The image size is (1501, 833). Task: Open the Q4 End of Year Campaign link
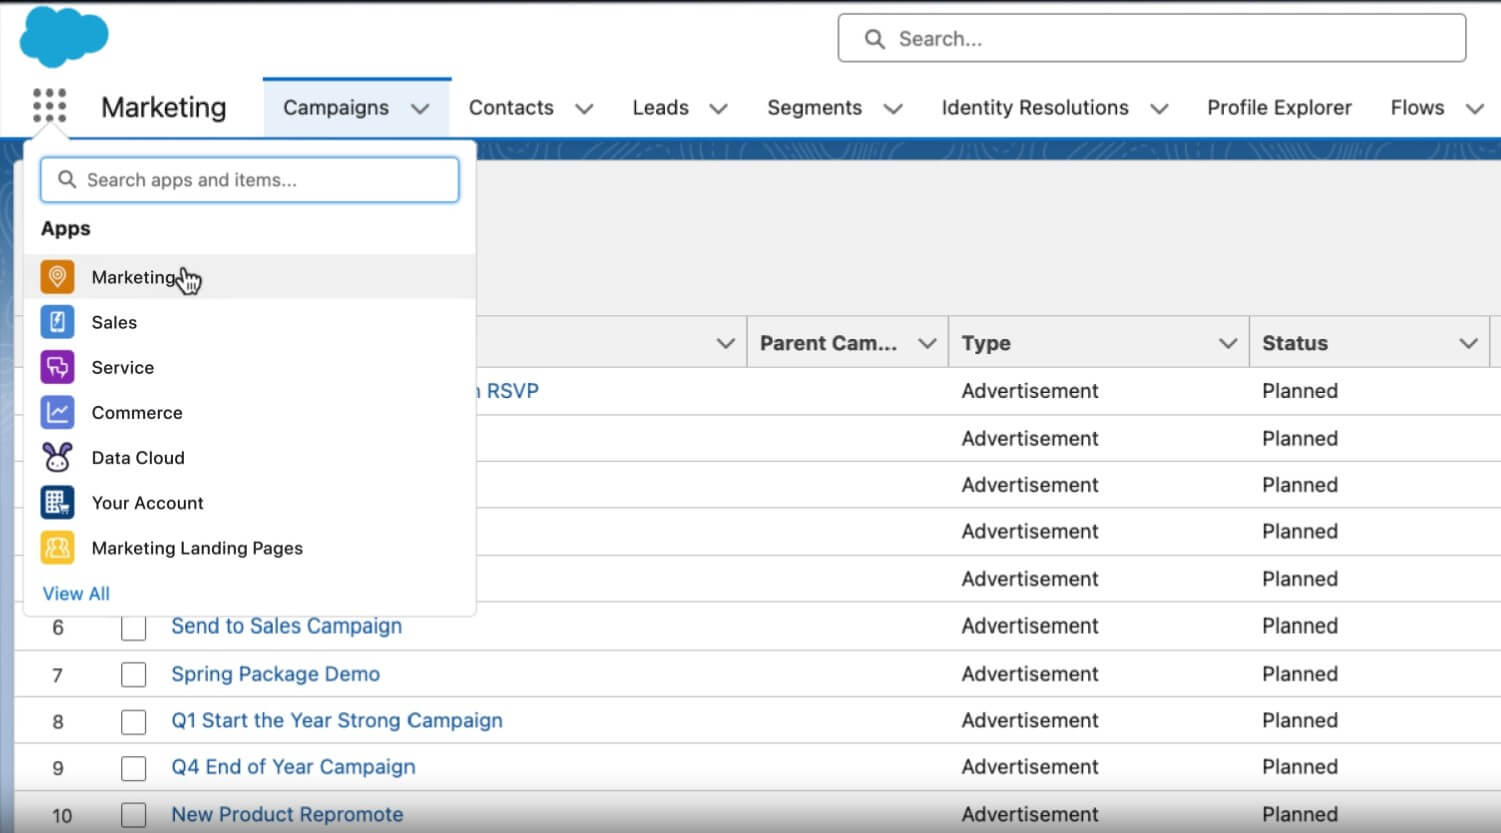(x=293, y=767)
